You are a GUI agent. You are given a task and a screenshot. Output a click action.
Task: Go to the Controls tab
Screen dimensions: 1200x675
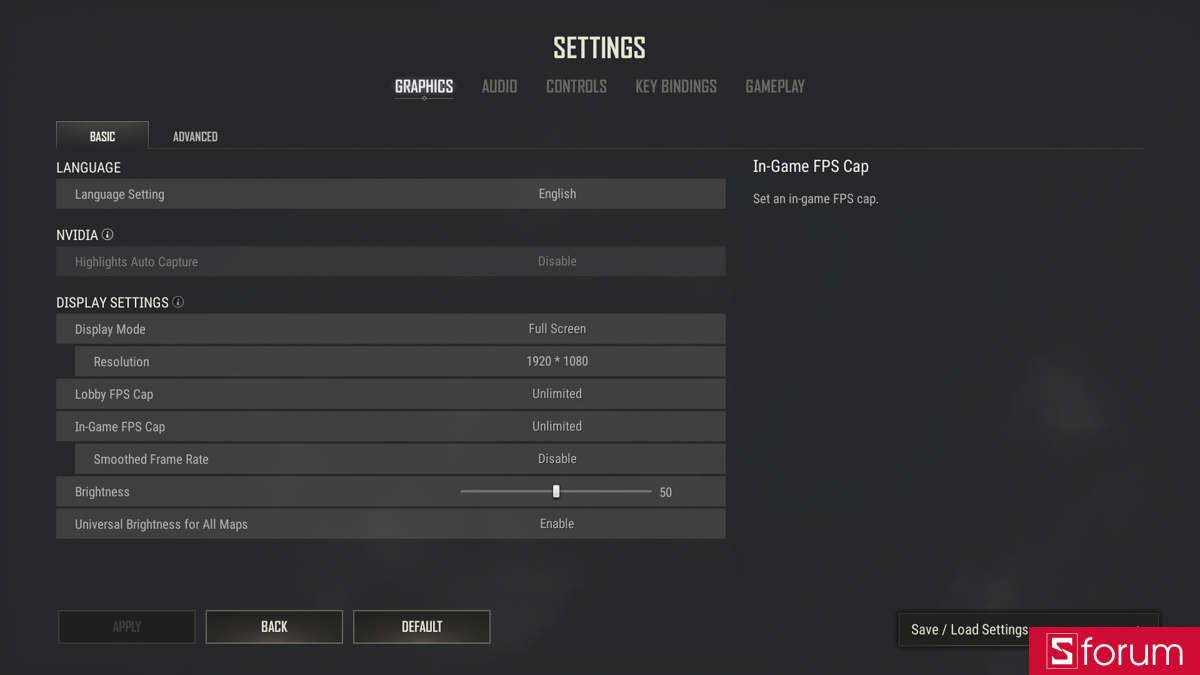tap(576, 87)
